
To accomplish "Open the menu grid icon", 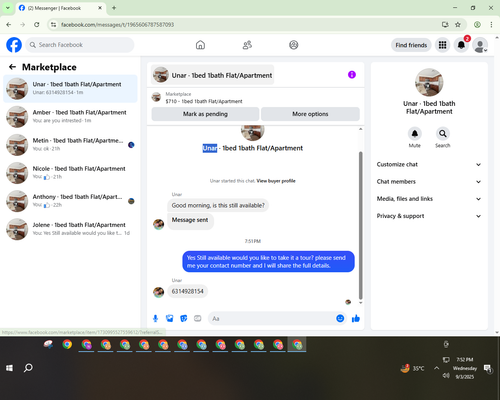I will 442,45.
